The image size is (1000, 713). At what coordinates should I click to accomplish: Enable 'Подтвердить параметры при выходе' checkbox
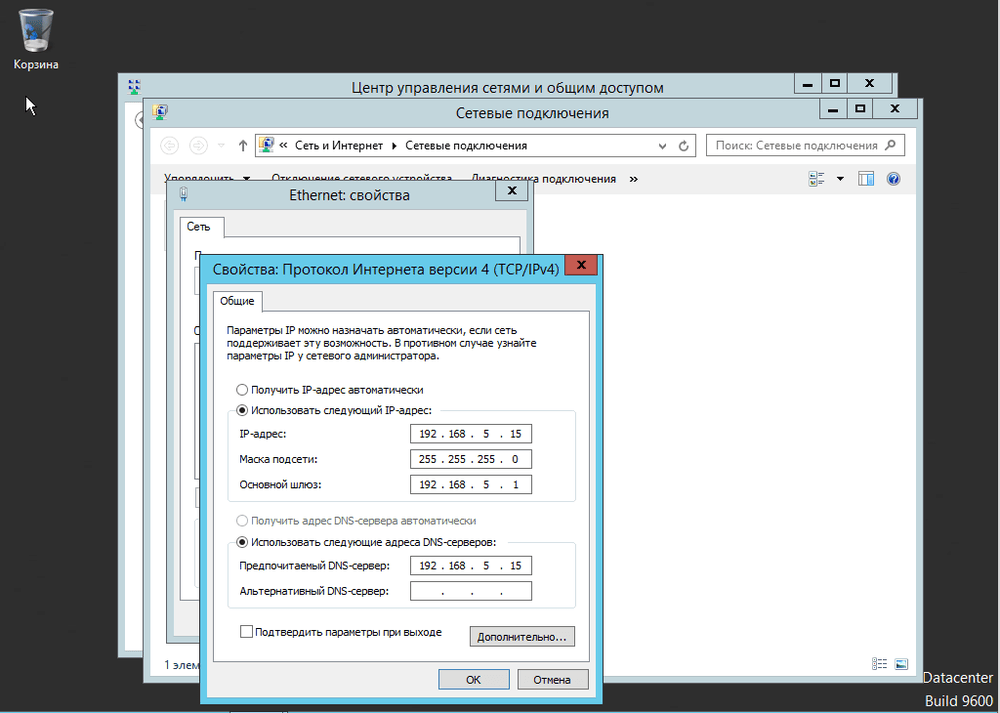pos(246,632)
